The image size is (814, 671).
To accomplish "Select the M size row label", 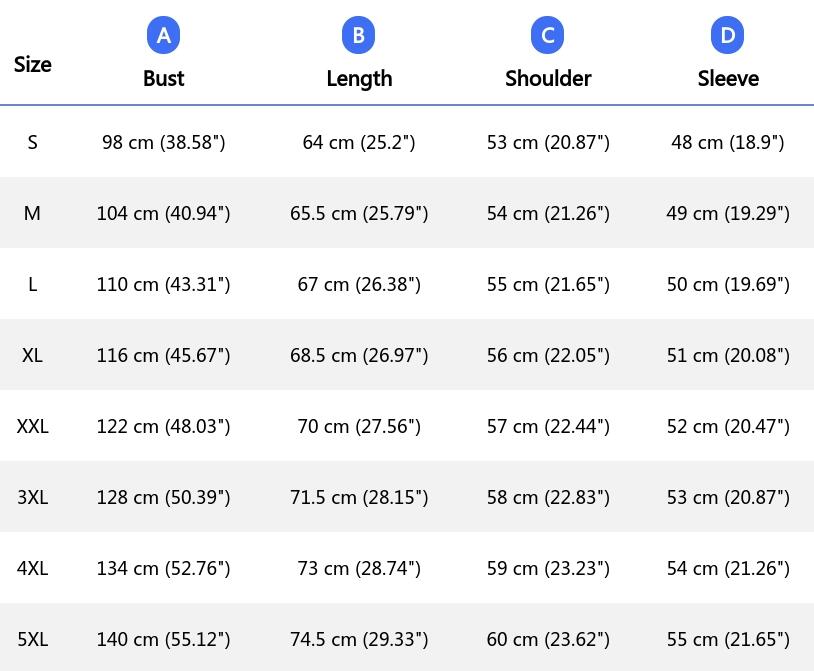I will click(32, 213).
